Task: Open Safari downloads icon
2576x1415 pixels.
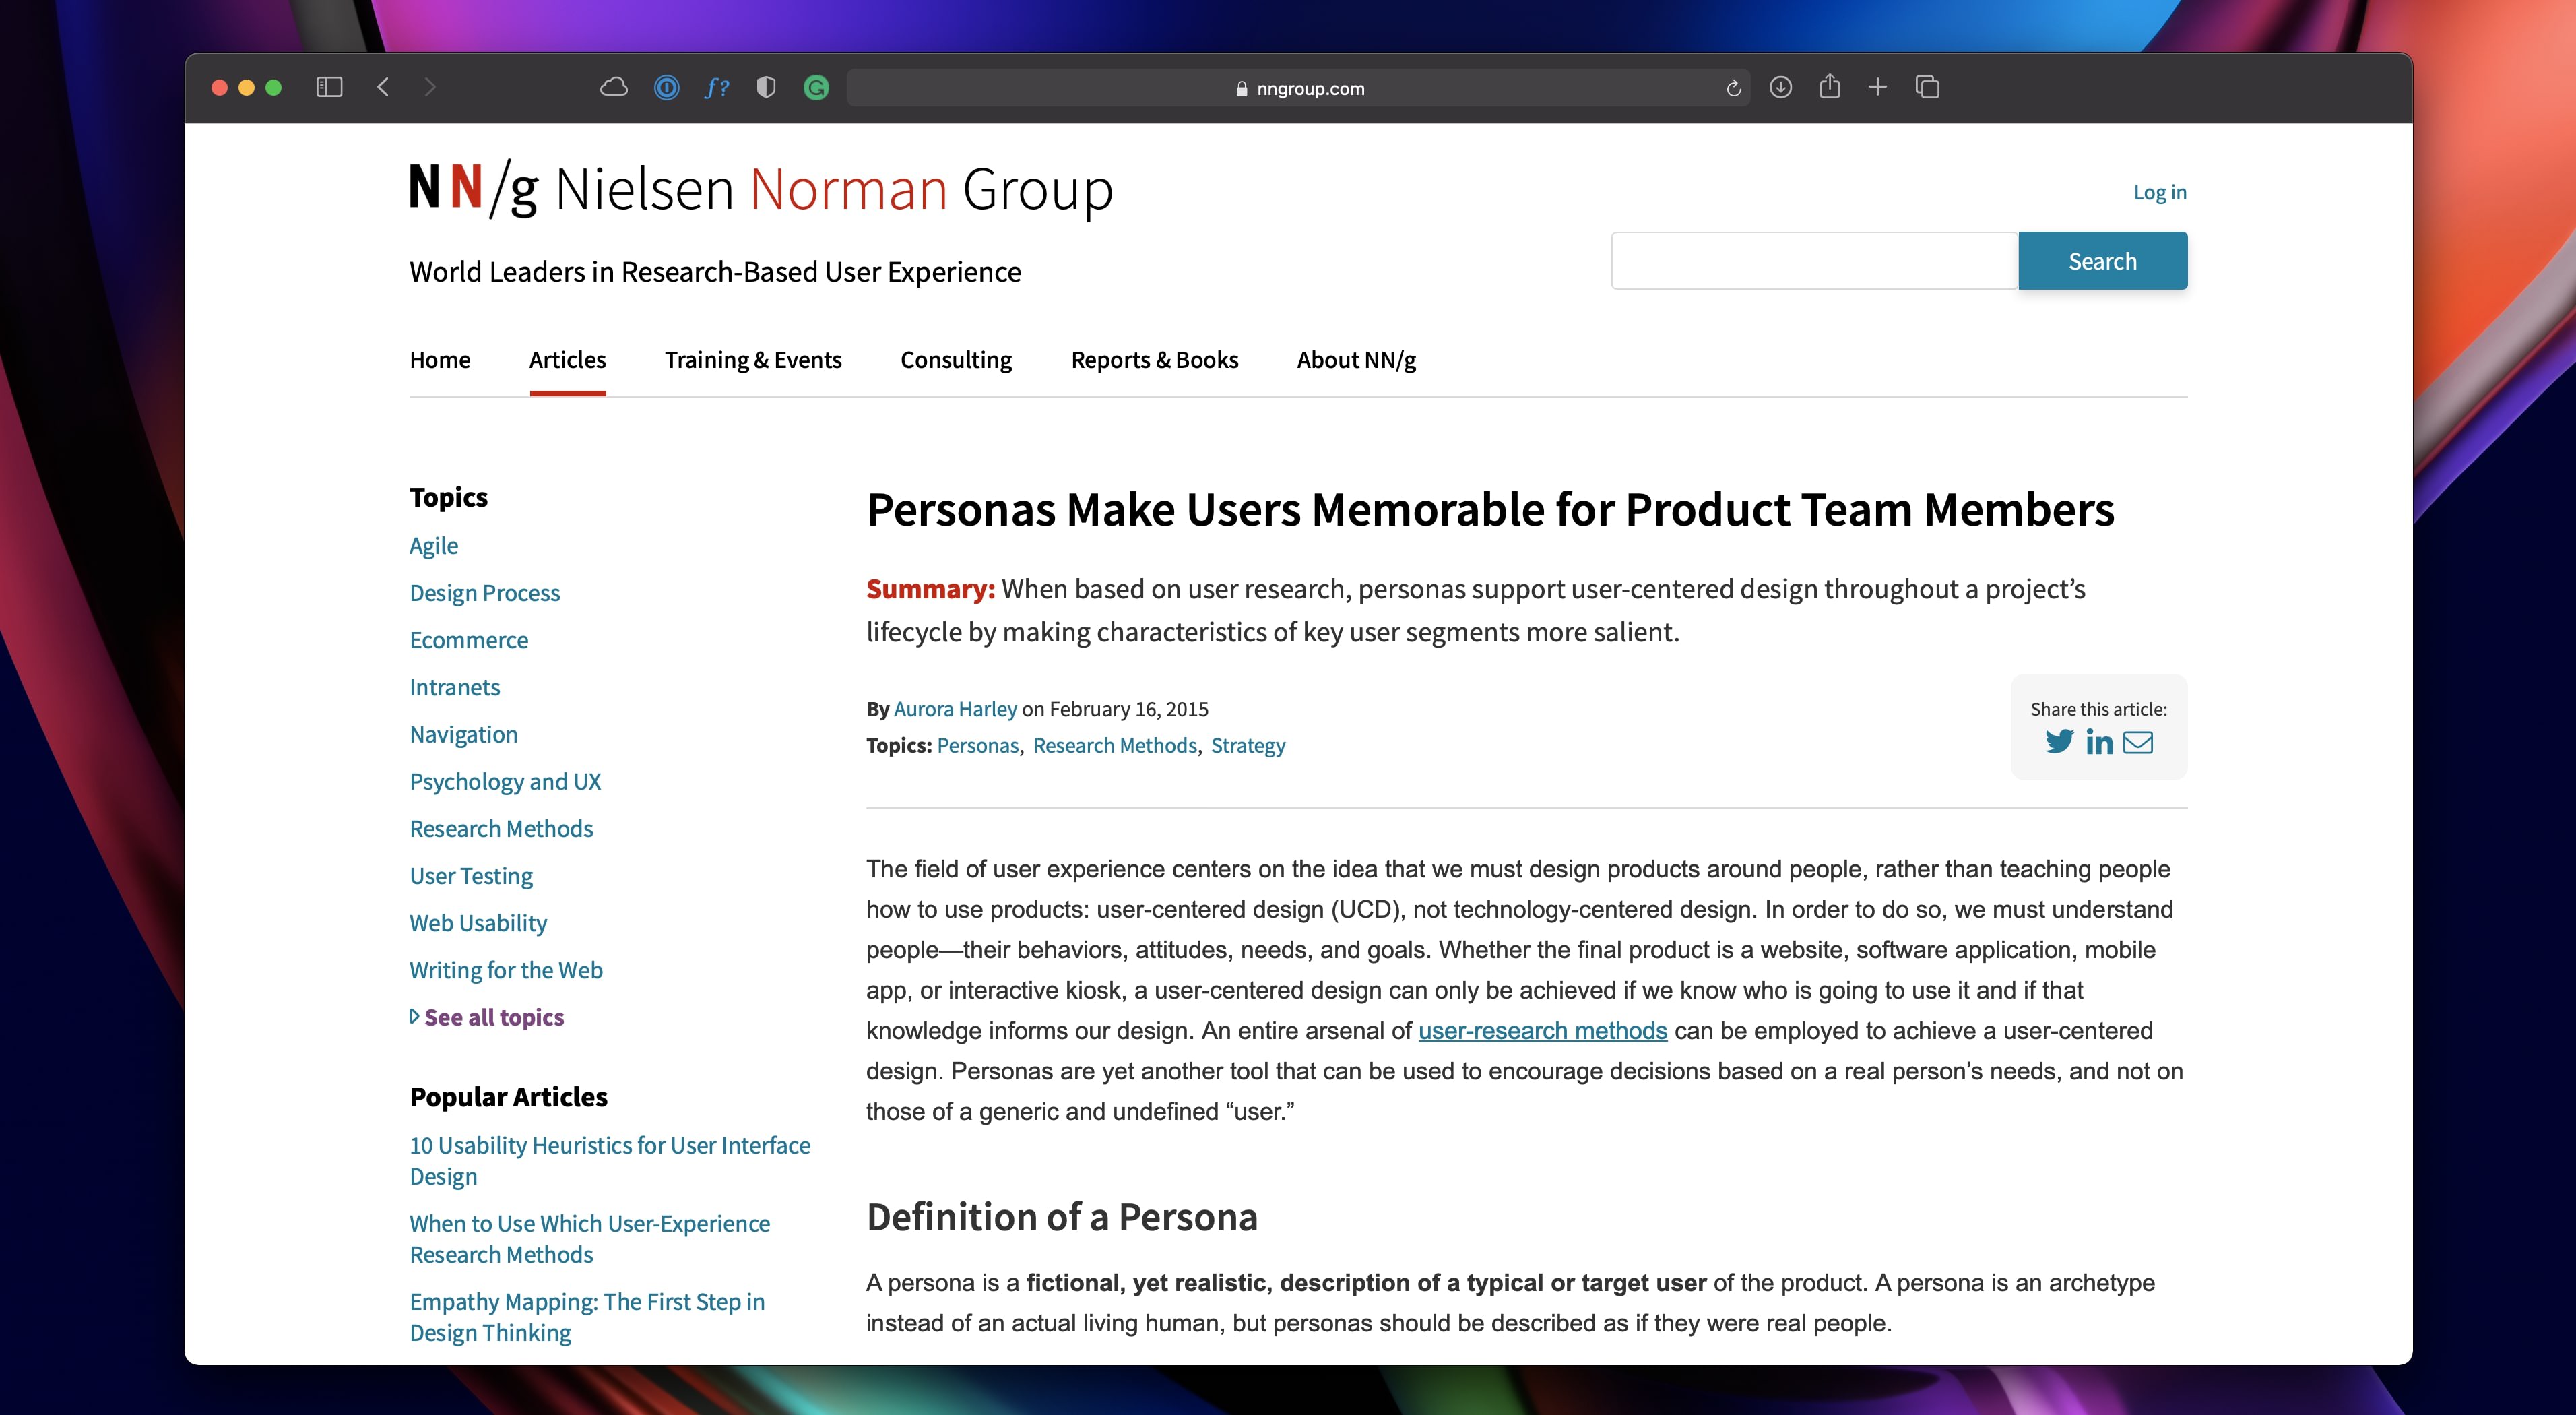Action: coord(1780,87)
